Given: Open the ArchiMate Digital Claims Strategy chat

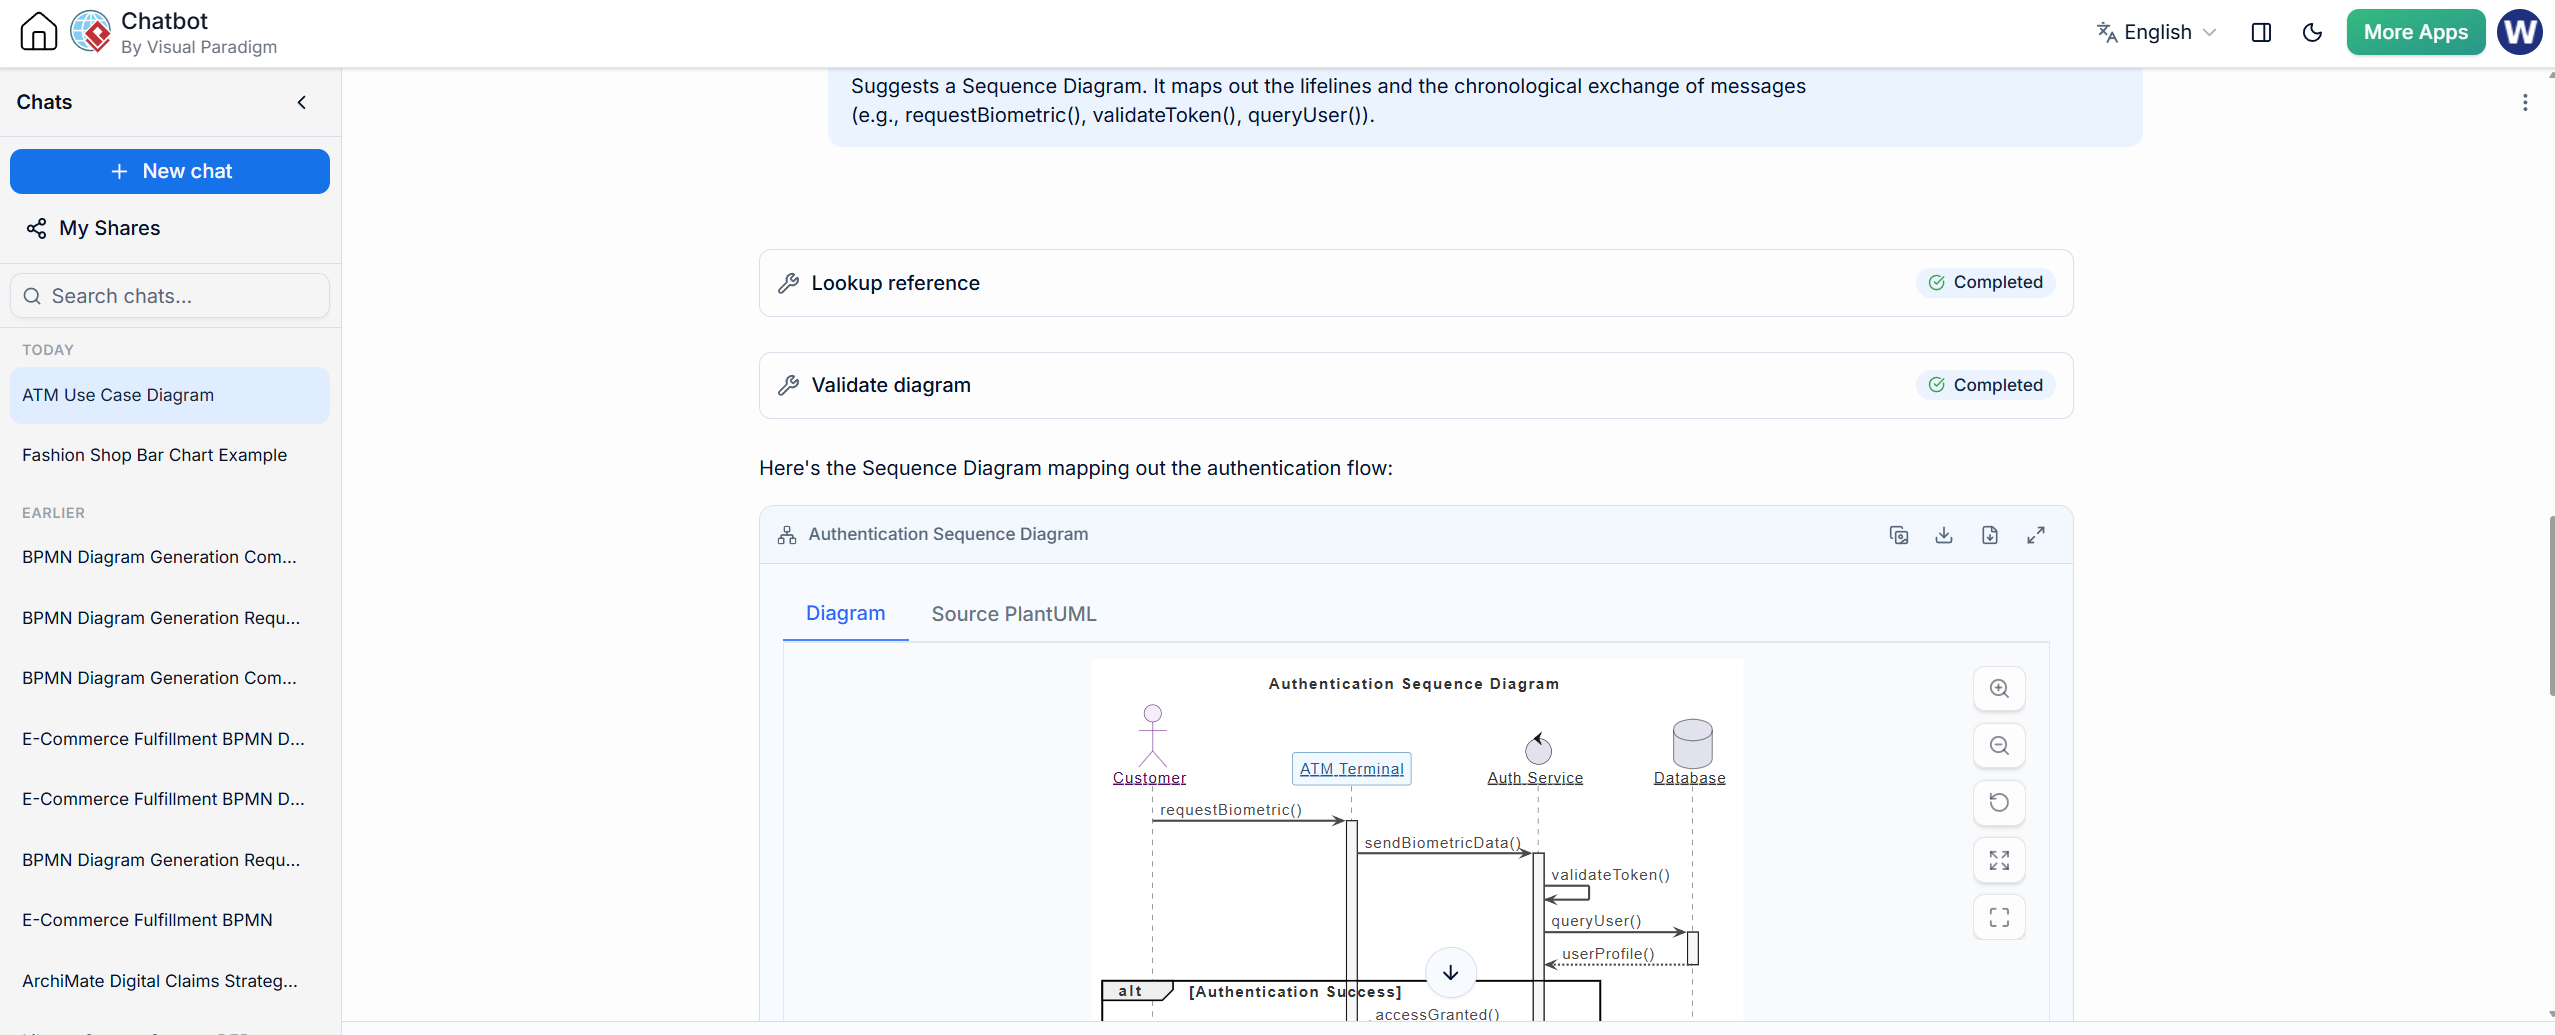Looking at the screenshot, I should (x=170, y=981).
